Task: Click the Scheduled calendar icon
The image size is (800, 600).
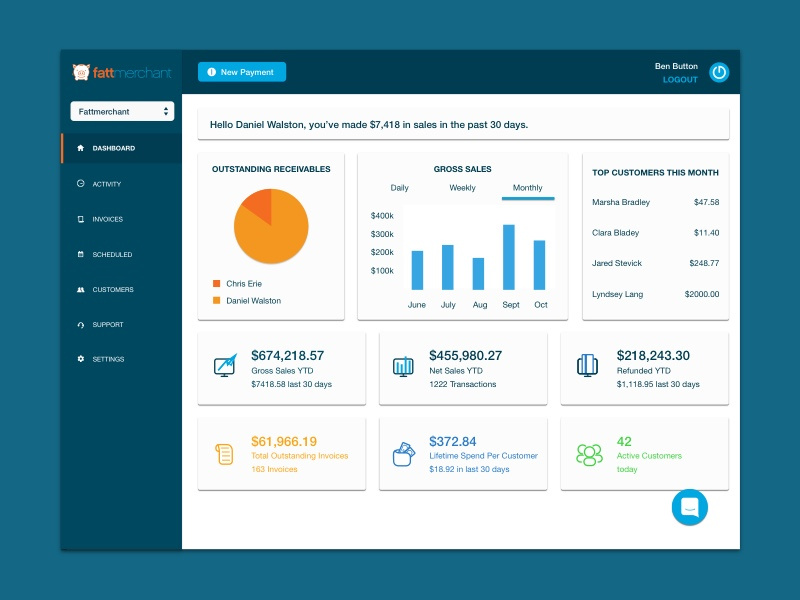Action: tap(80, 254)
